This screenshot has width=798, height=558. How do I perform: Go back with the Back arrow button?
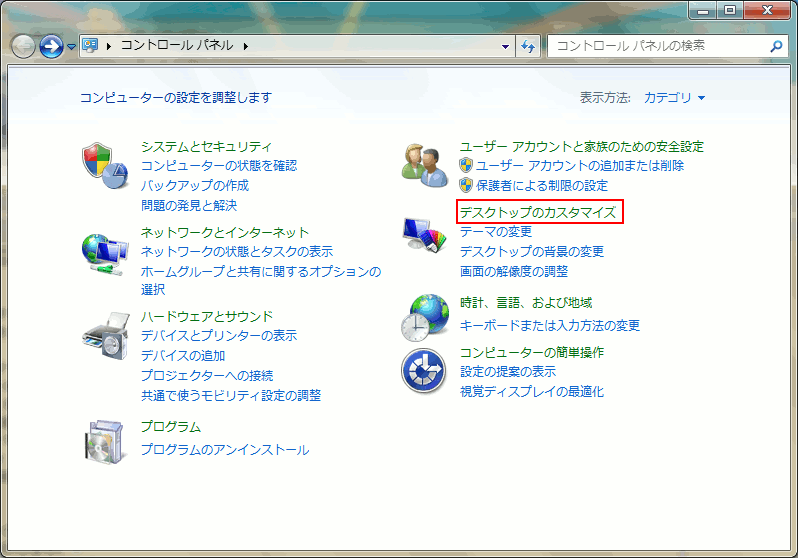23,46
